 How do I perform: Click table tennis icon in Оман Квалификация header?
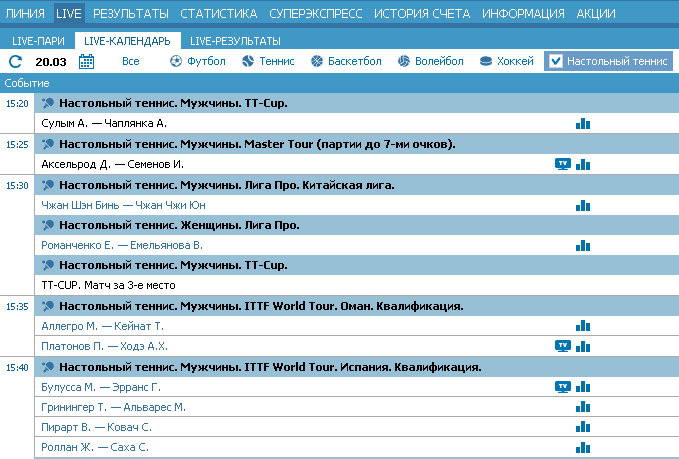[48, 306]
